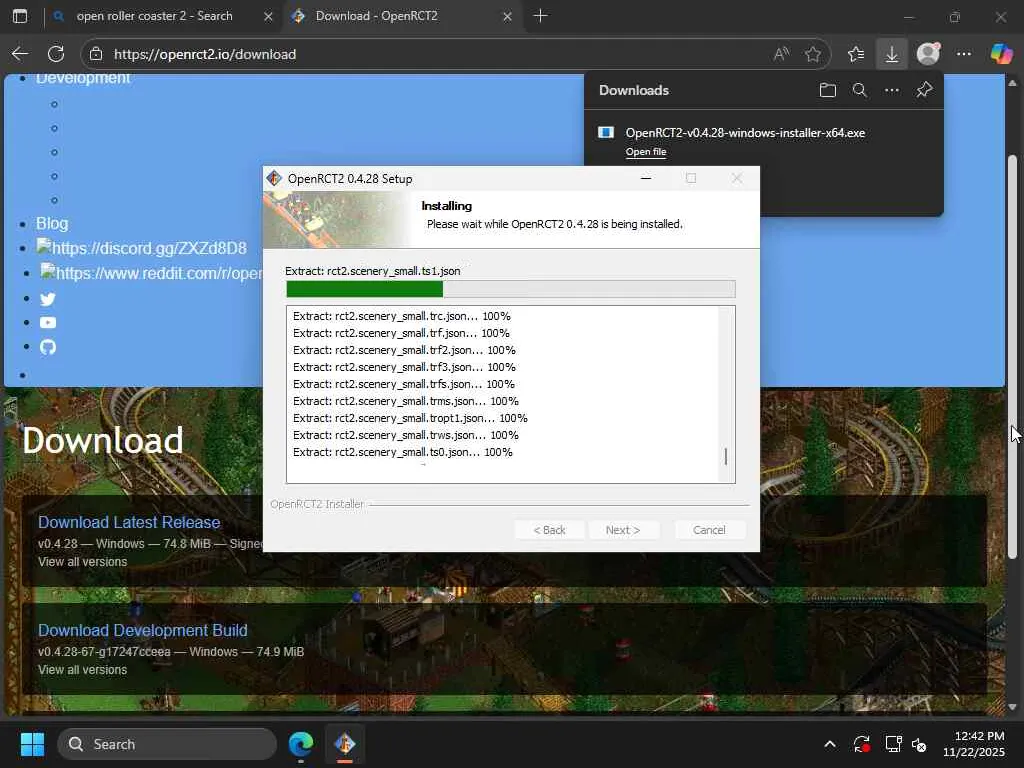This screenshot has width=1024, height=768.
Task: Click Download Development Build link
Action: [143, 630]
